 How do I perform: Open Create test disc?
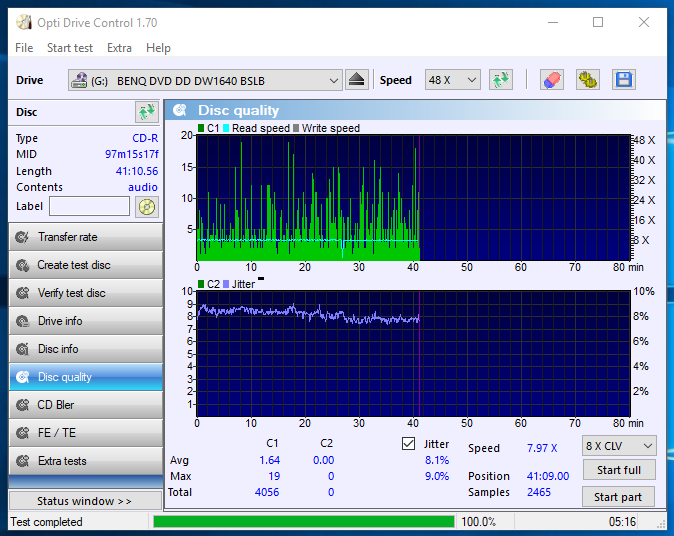click(86, 265)
